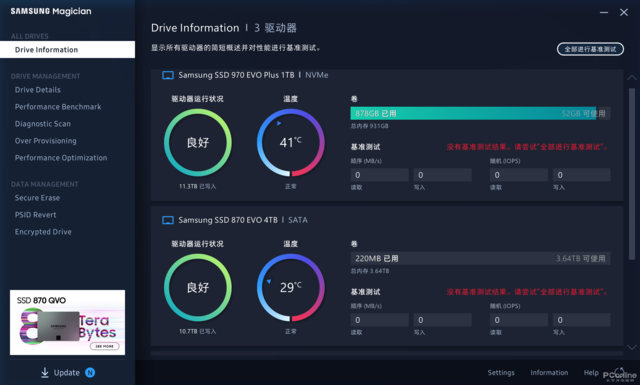Click 870 EVO sequential read value field

point(380,320)
